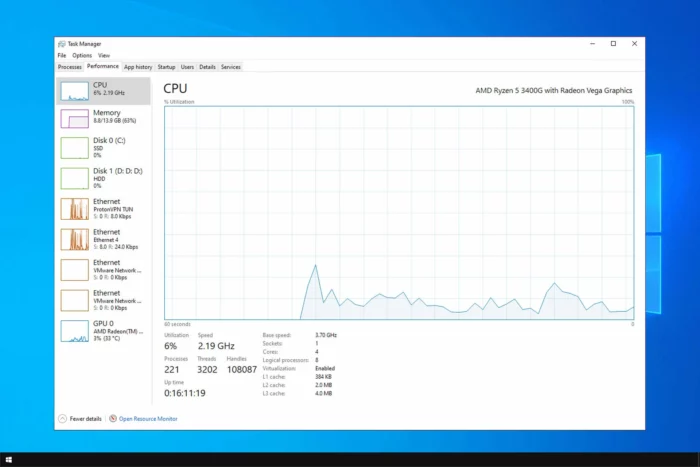
Task: Select first VMware Network Ethernet thumbnail
Action: [x=75, y=270]
